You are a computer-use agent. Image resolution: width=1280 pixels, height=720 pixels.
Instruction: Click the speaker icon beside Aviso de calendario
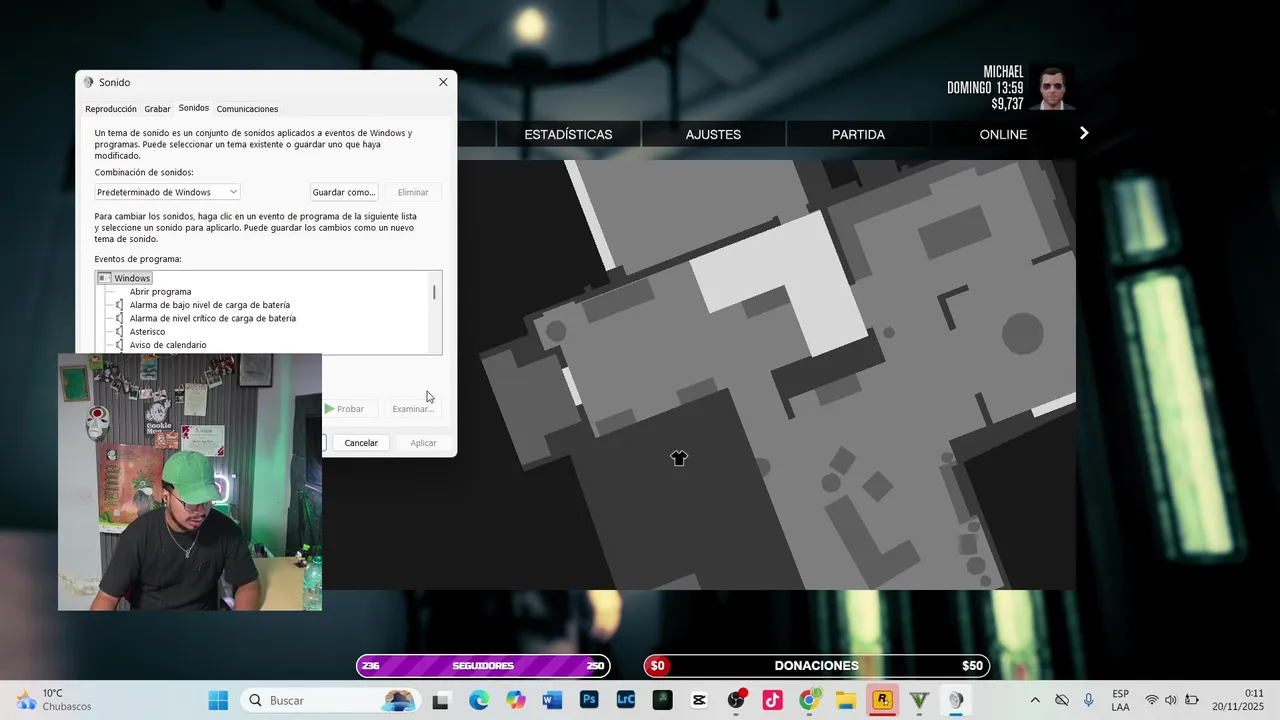[x=120, y=345]
